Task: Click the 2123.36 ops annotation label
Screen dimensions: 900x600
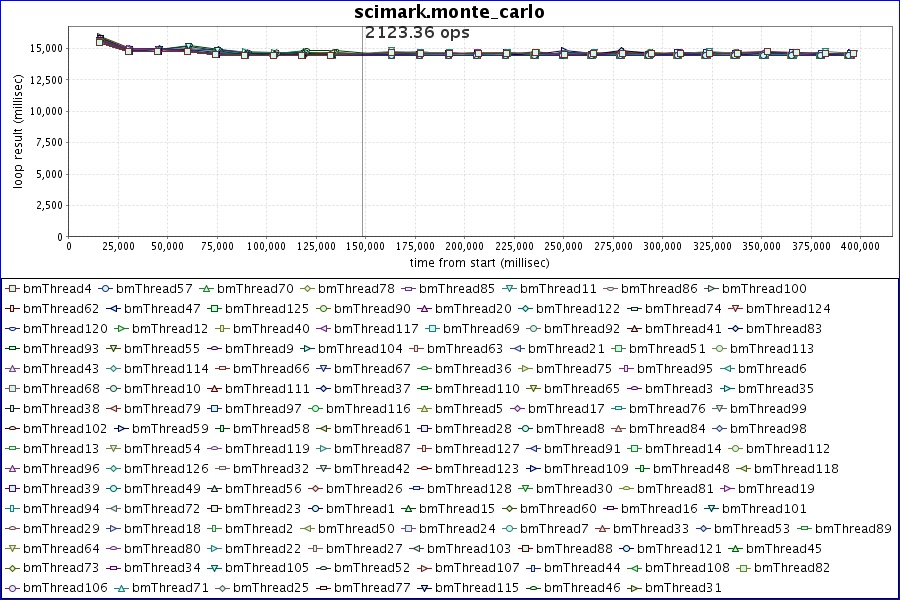Action: click(x=417, y=32)
